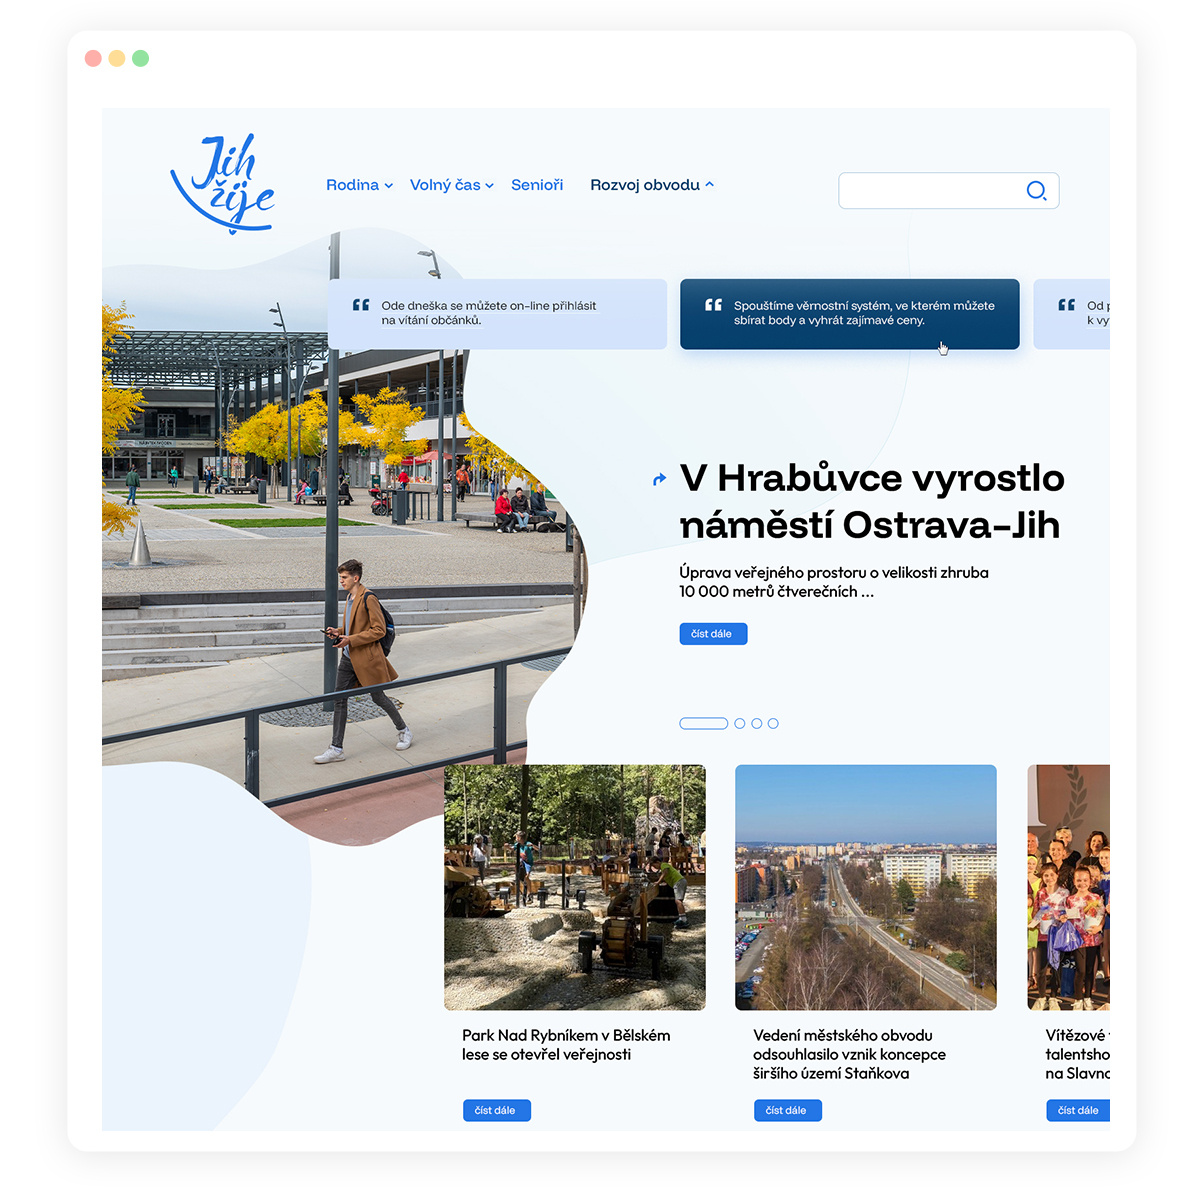
Task: Open the on-line vítání občánků announcement card
Action: pyautogui.click(x=498, y=314)
